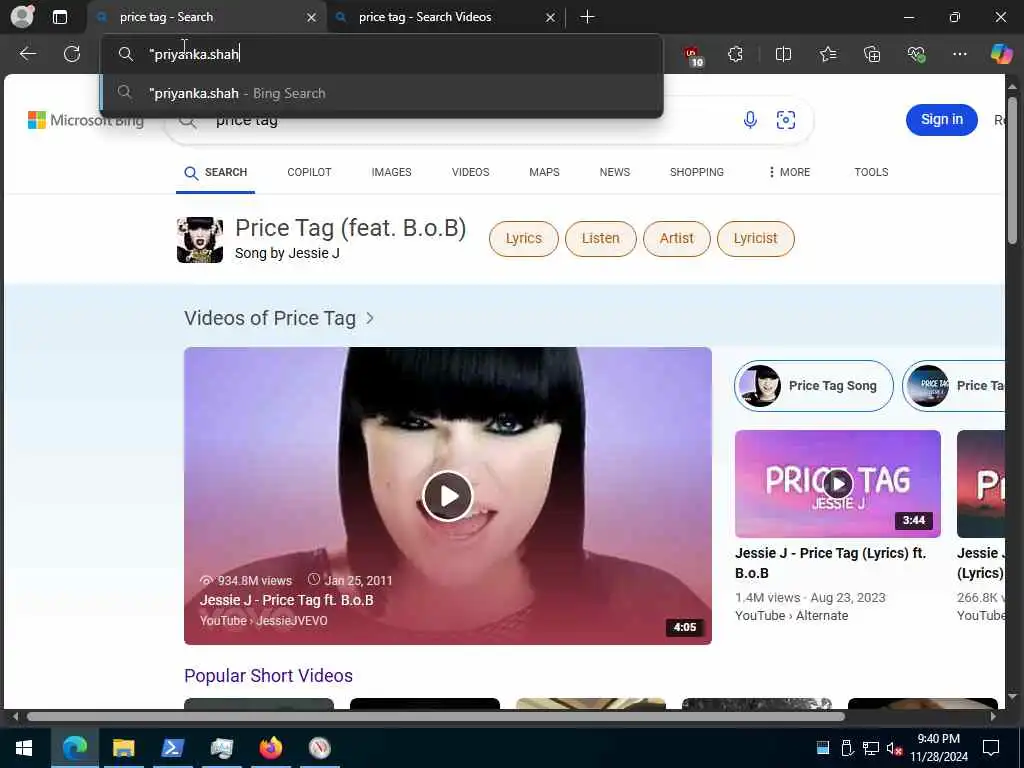Close the 'price tag - Search Videos' tab

551,18
